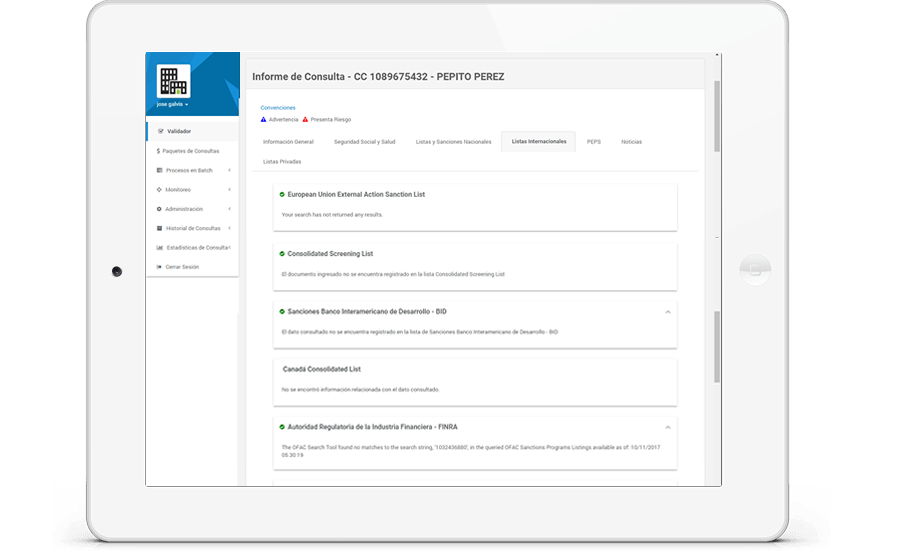Open the PEPS tab
Screen dimensions: 912x551
(594, 142)
